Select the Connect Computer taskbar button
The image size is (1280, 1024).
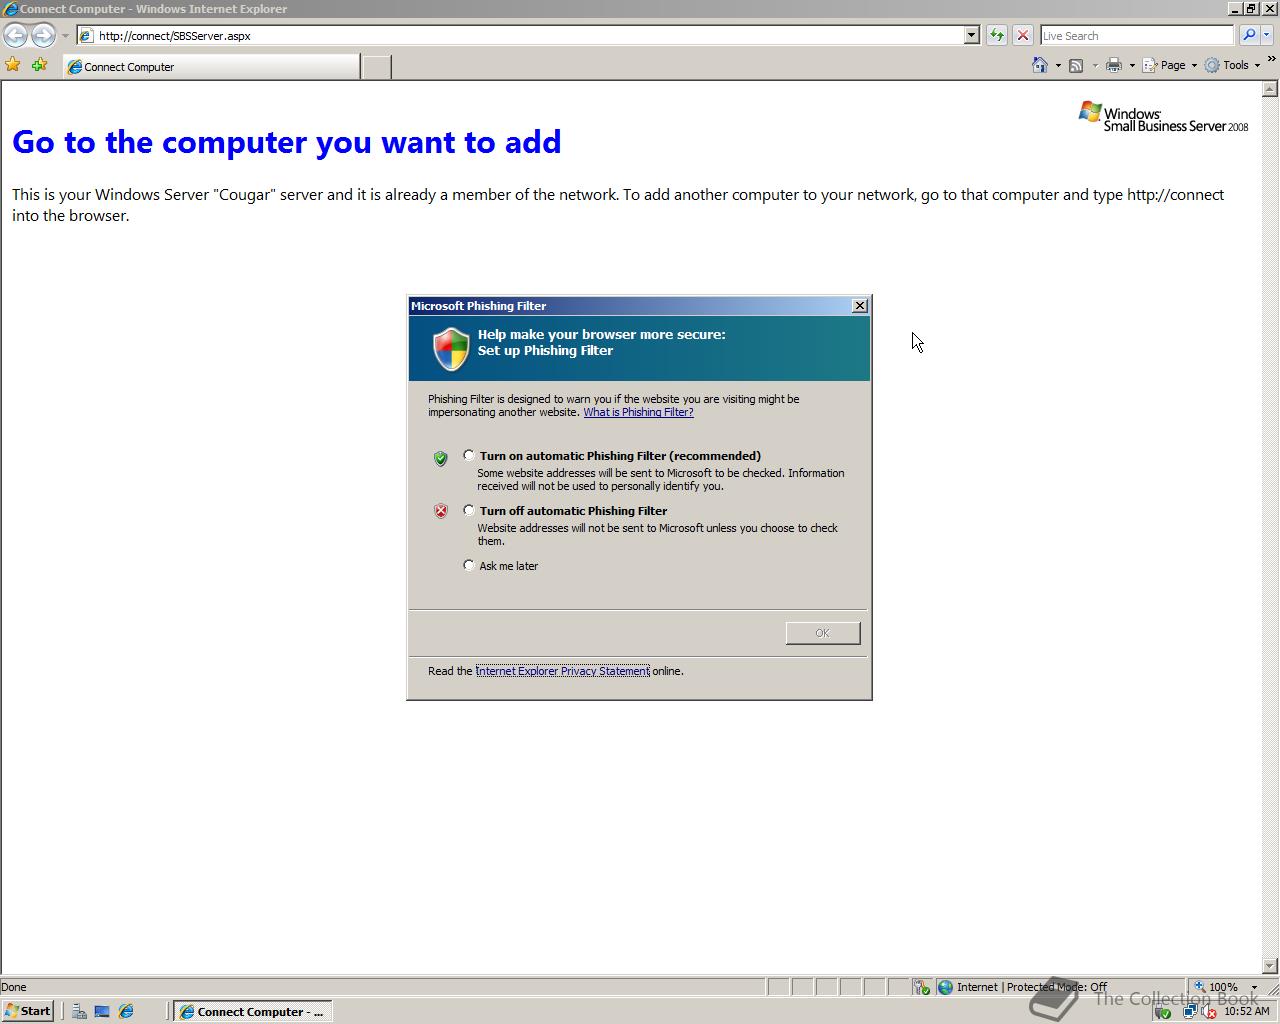click(252, 1011)
